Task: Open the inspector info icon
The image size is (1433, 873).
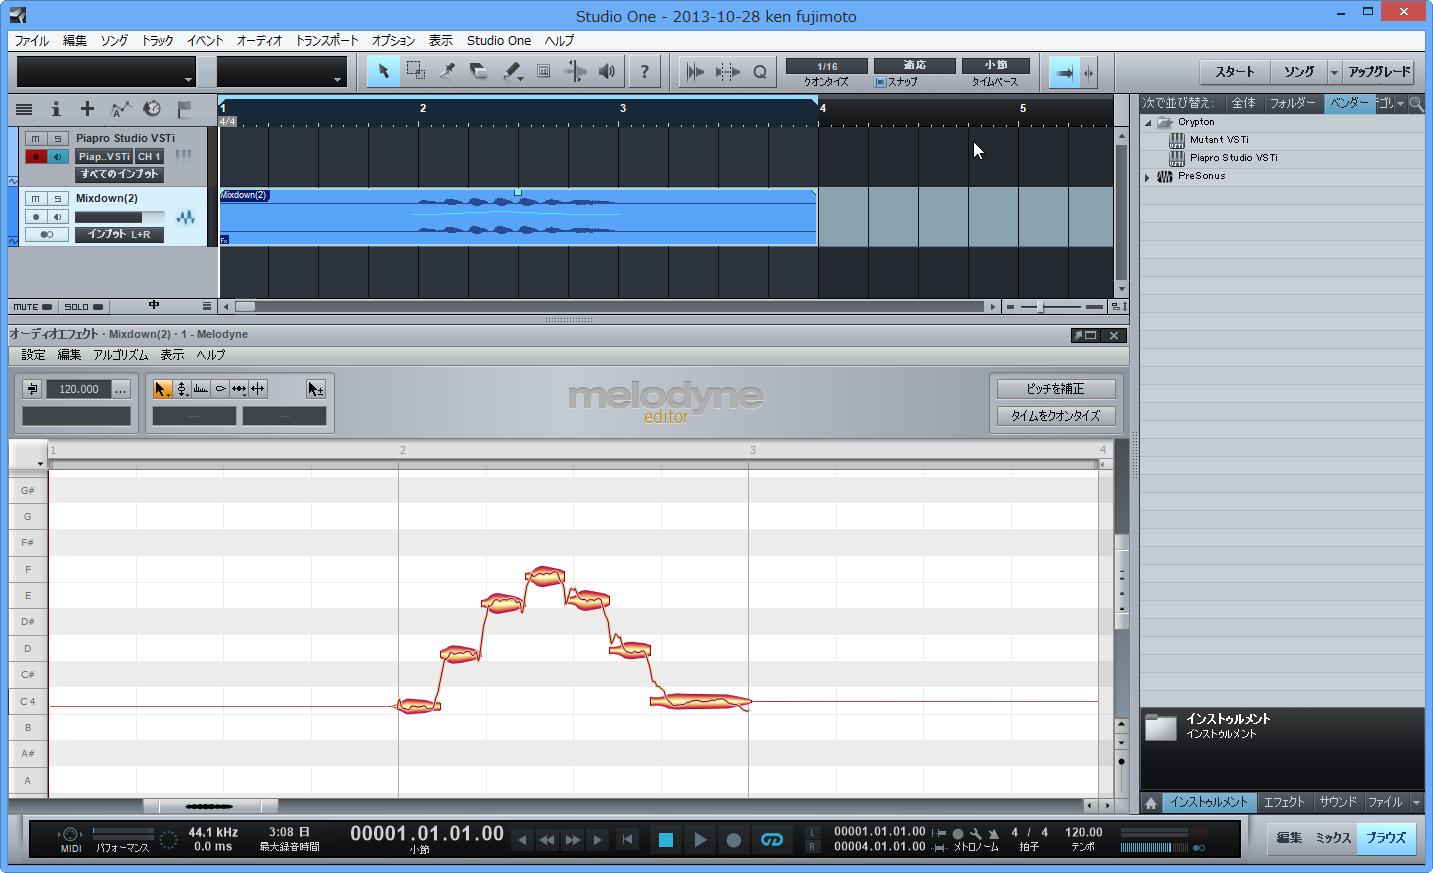Action: click(56, 109)
